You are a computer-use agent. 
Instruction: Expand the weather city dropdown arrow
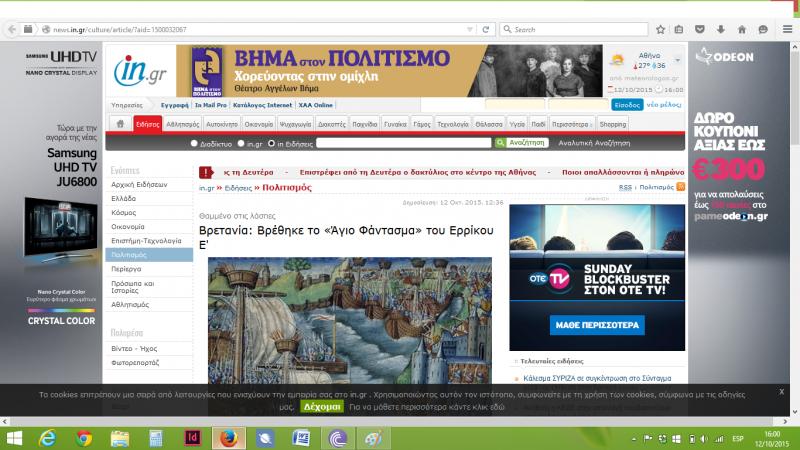678,60
